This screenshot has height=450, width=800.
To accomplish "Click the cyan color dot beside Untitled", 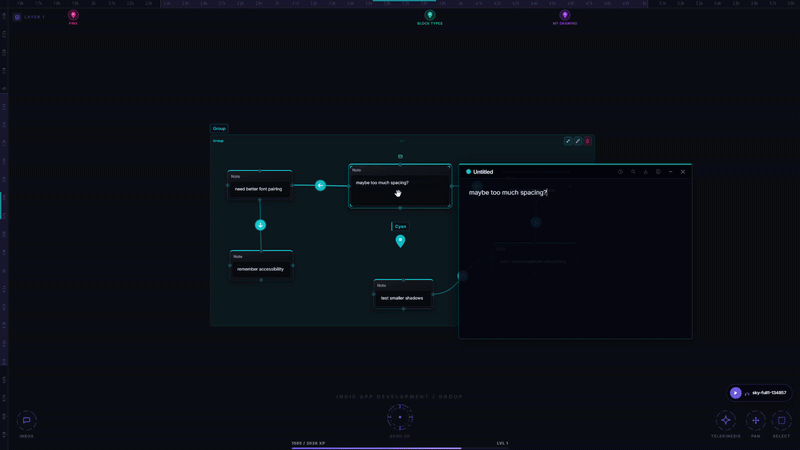I will 468,172.
